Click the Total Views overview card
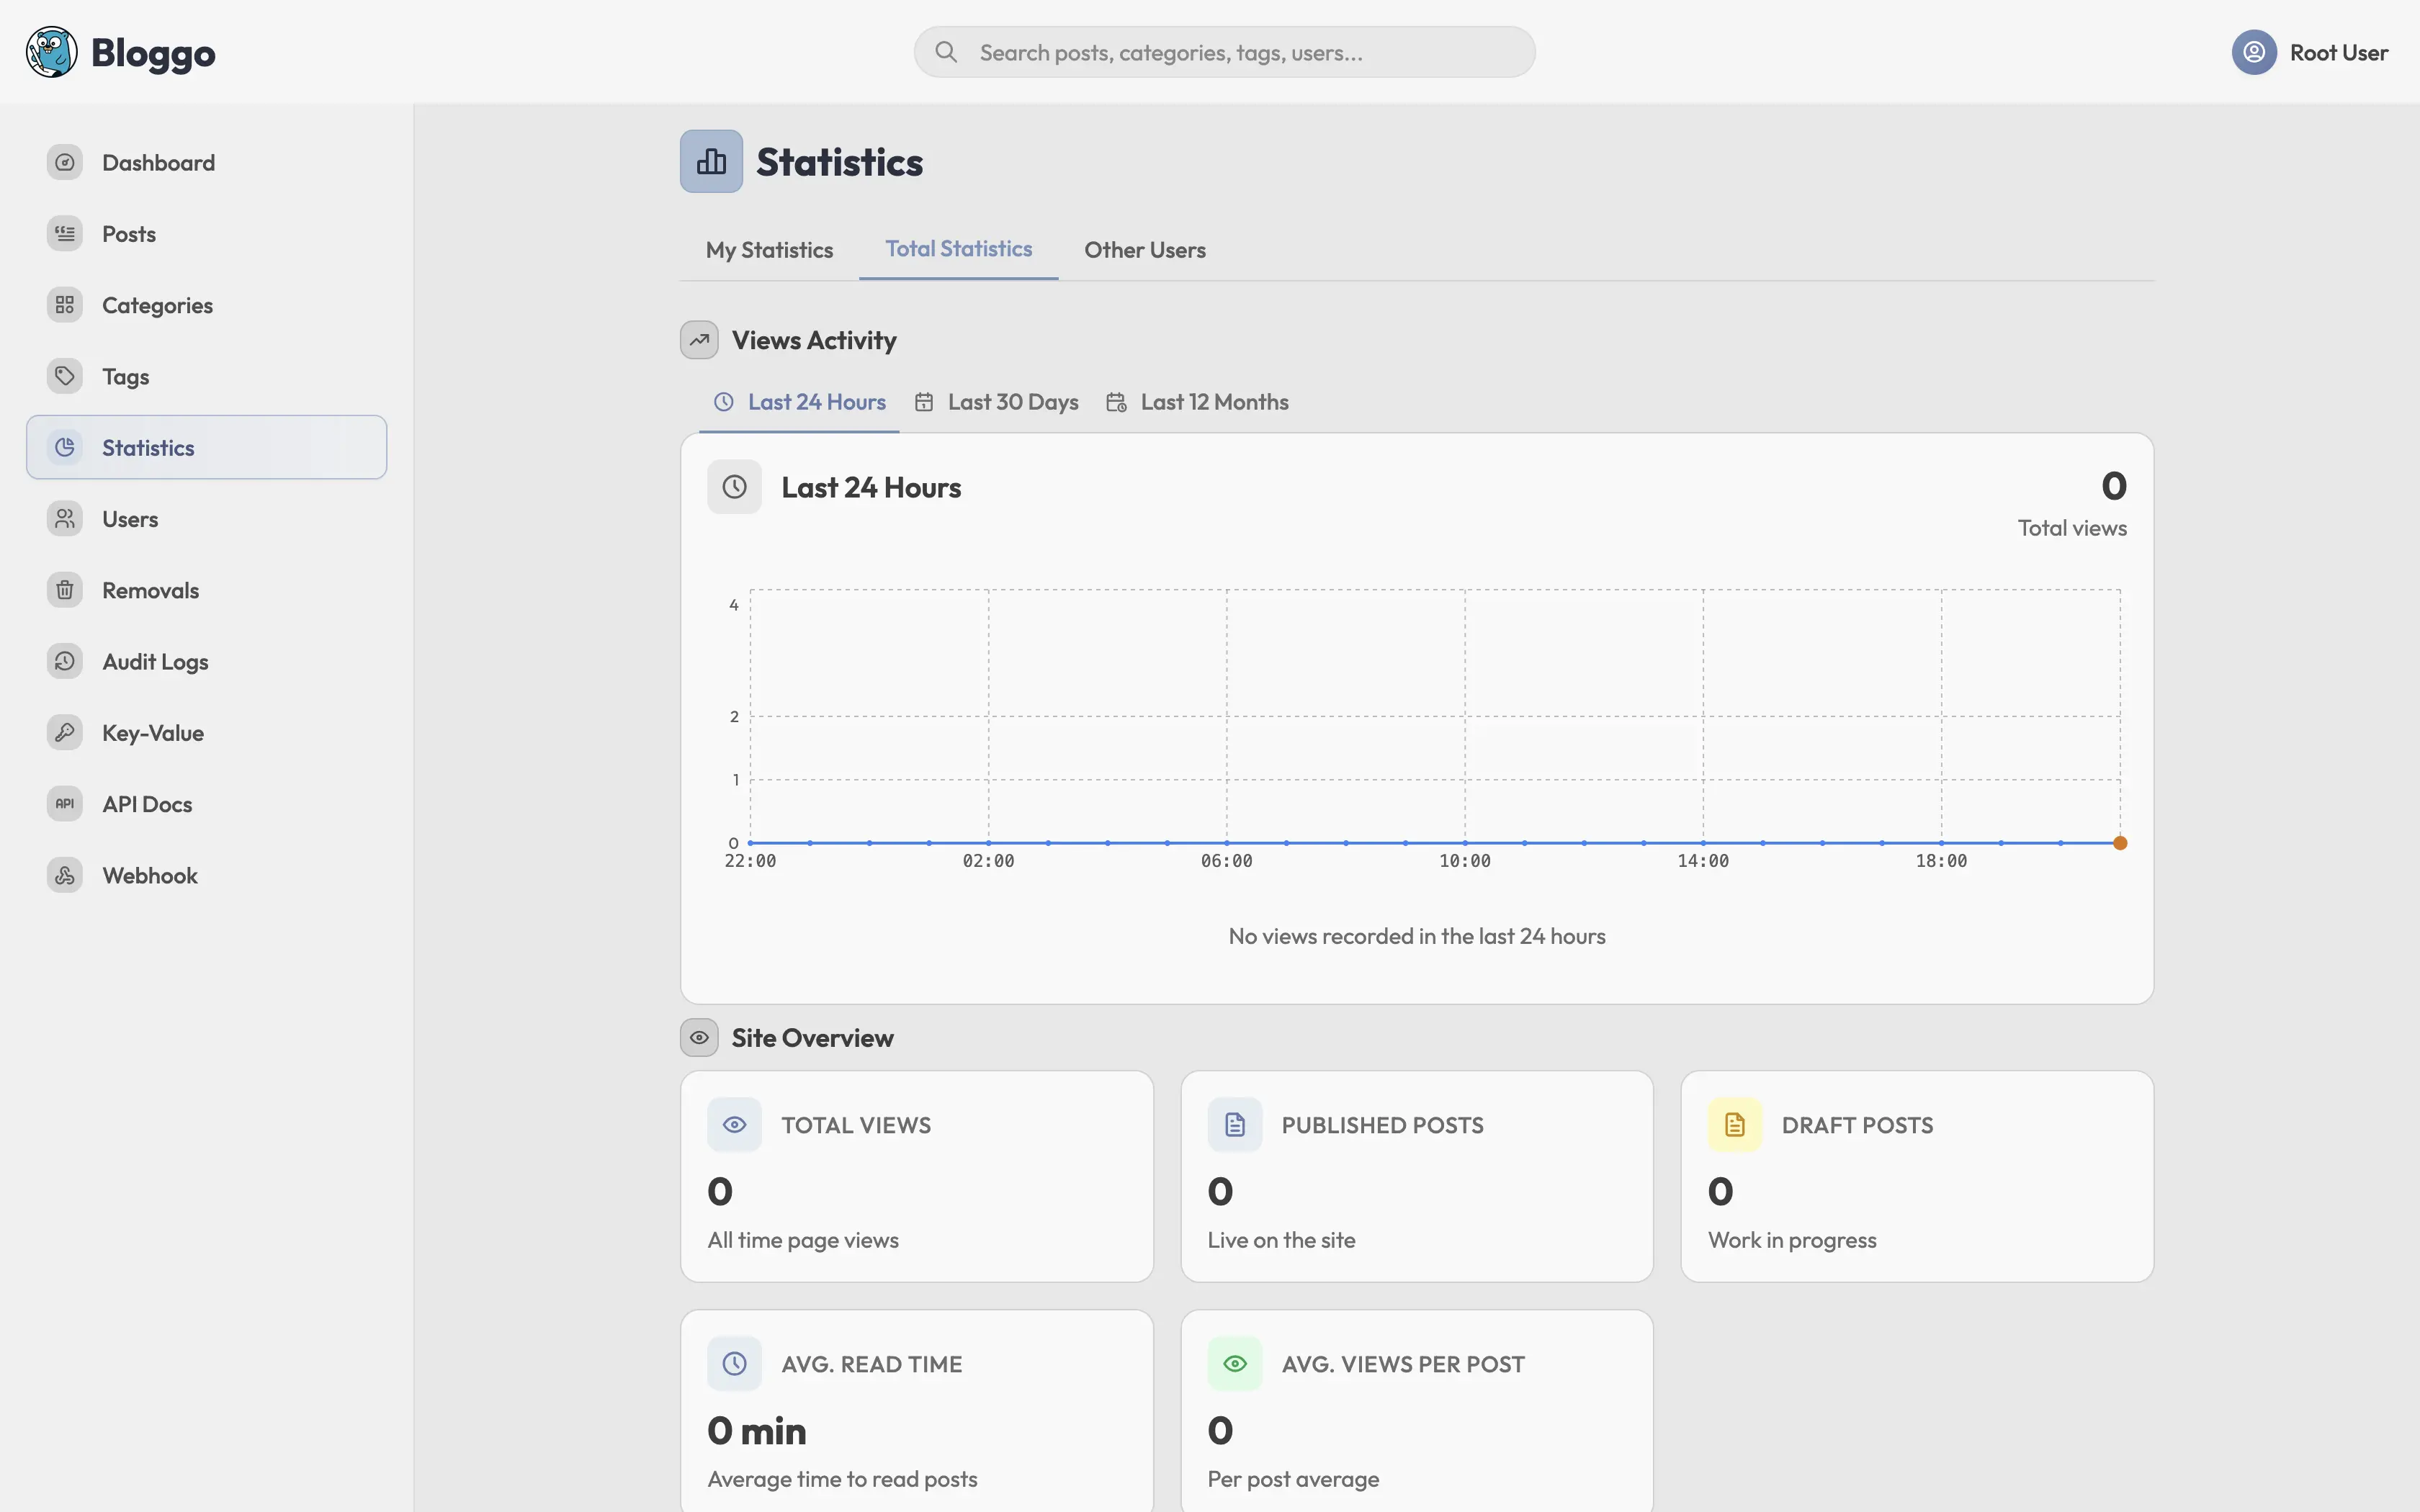Screen dimensions: 2420x1512 point(916,1176)
